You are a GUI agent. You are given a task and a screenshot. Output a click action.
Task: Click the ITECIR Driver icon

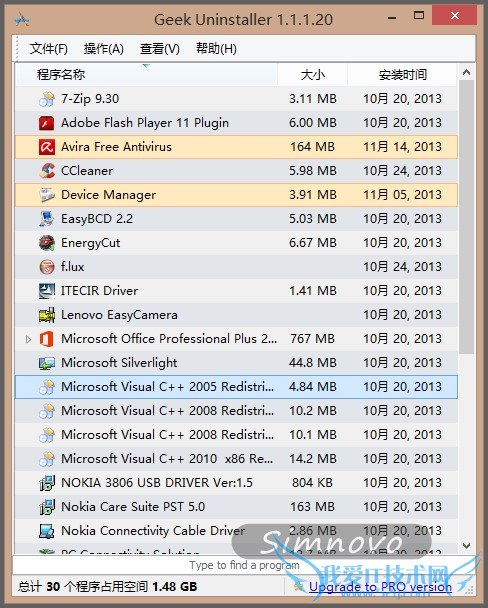47,291
